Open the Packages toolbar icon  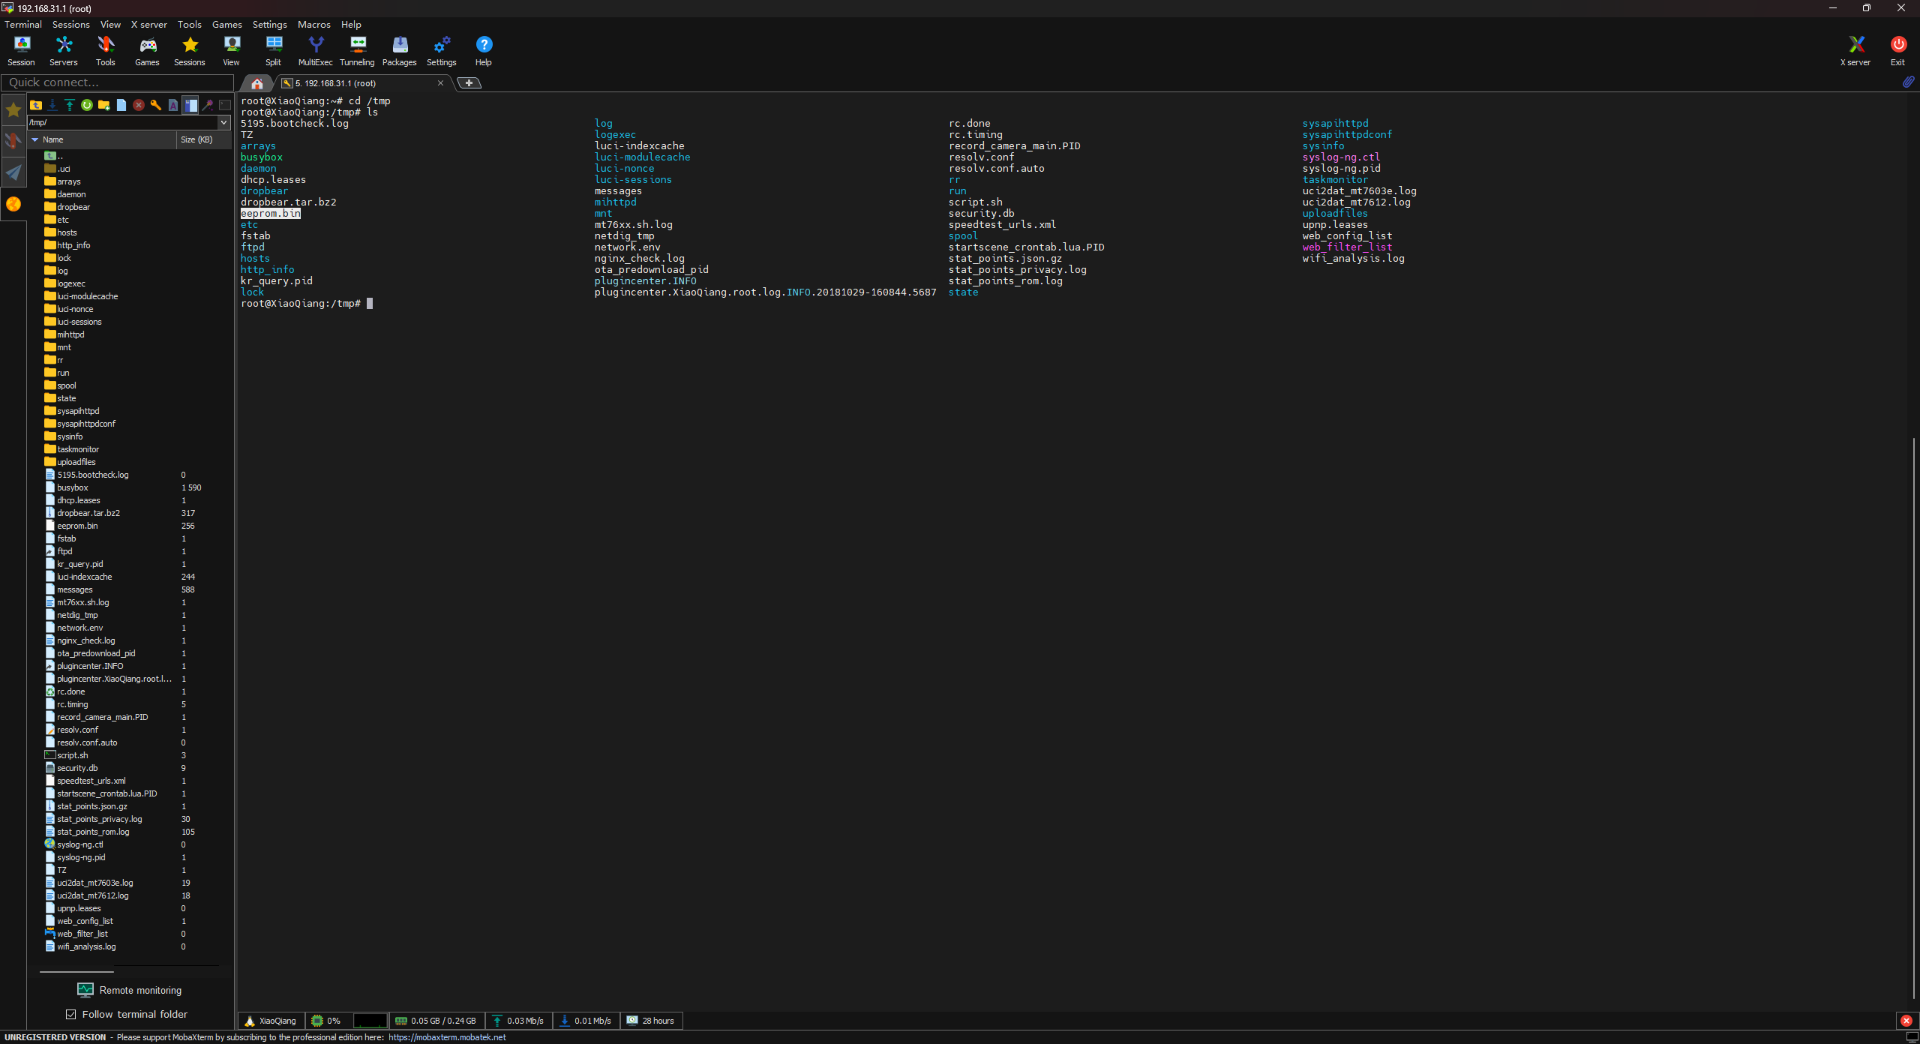(x=399, y=50)
